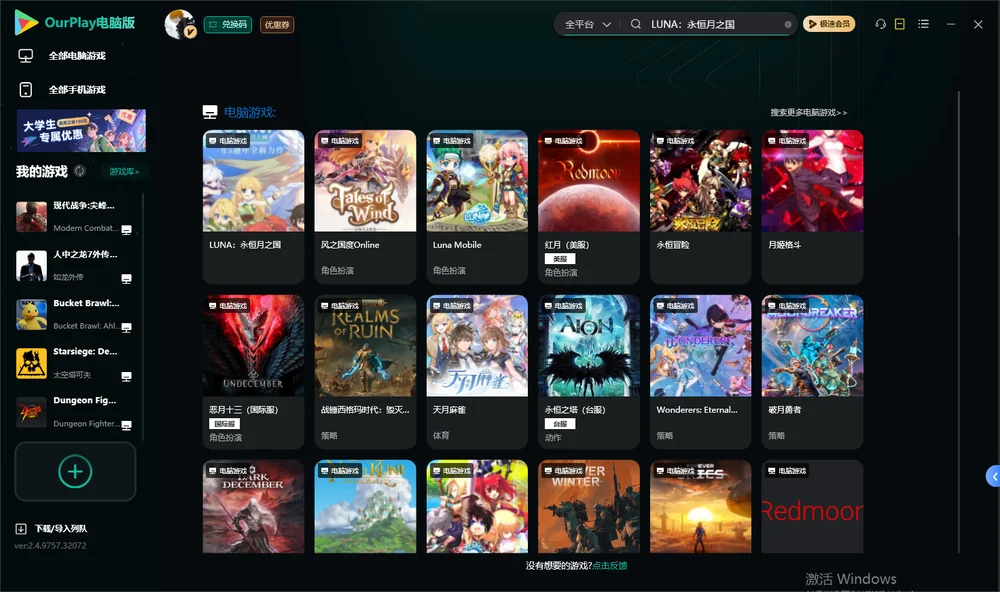This screenshot has width=1000, height=592.
Task: Open the 风之国度Online Tales of Wind card
Action: (365, 207)
